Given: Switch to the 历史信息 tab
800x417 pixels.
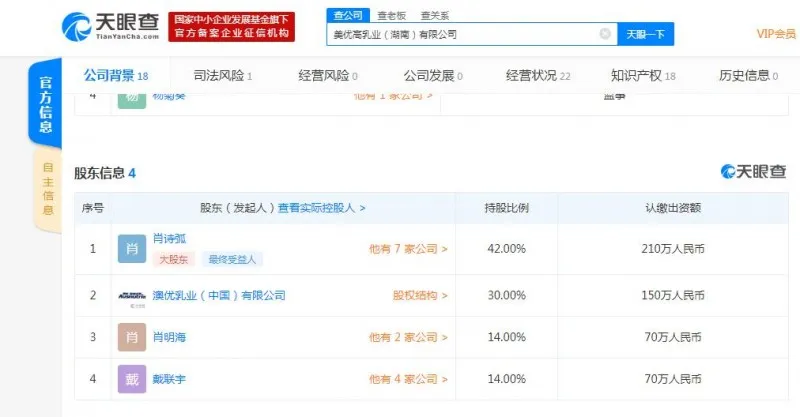Looking at the screenshot, I should [748, 76].
